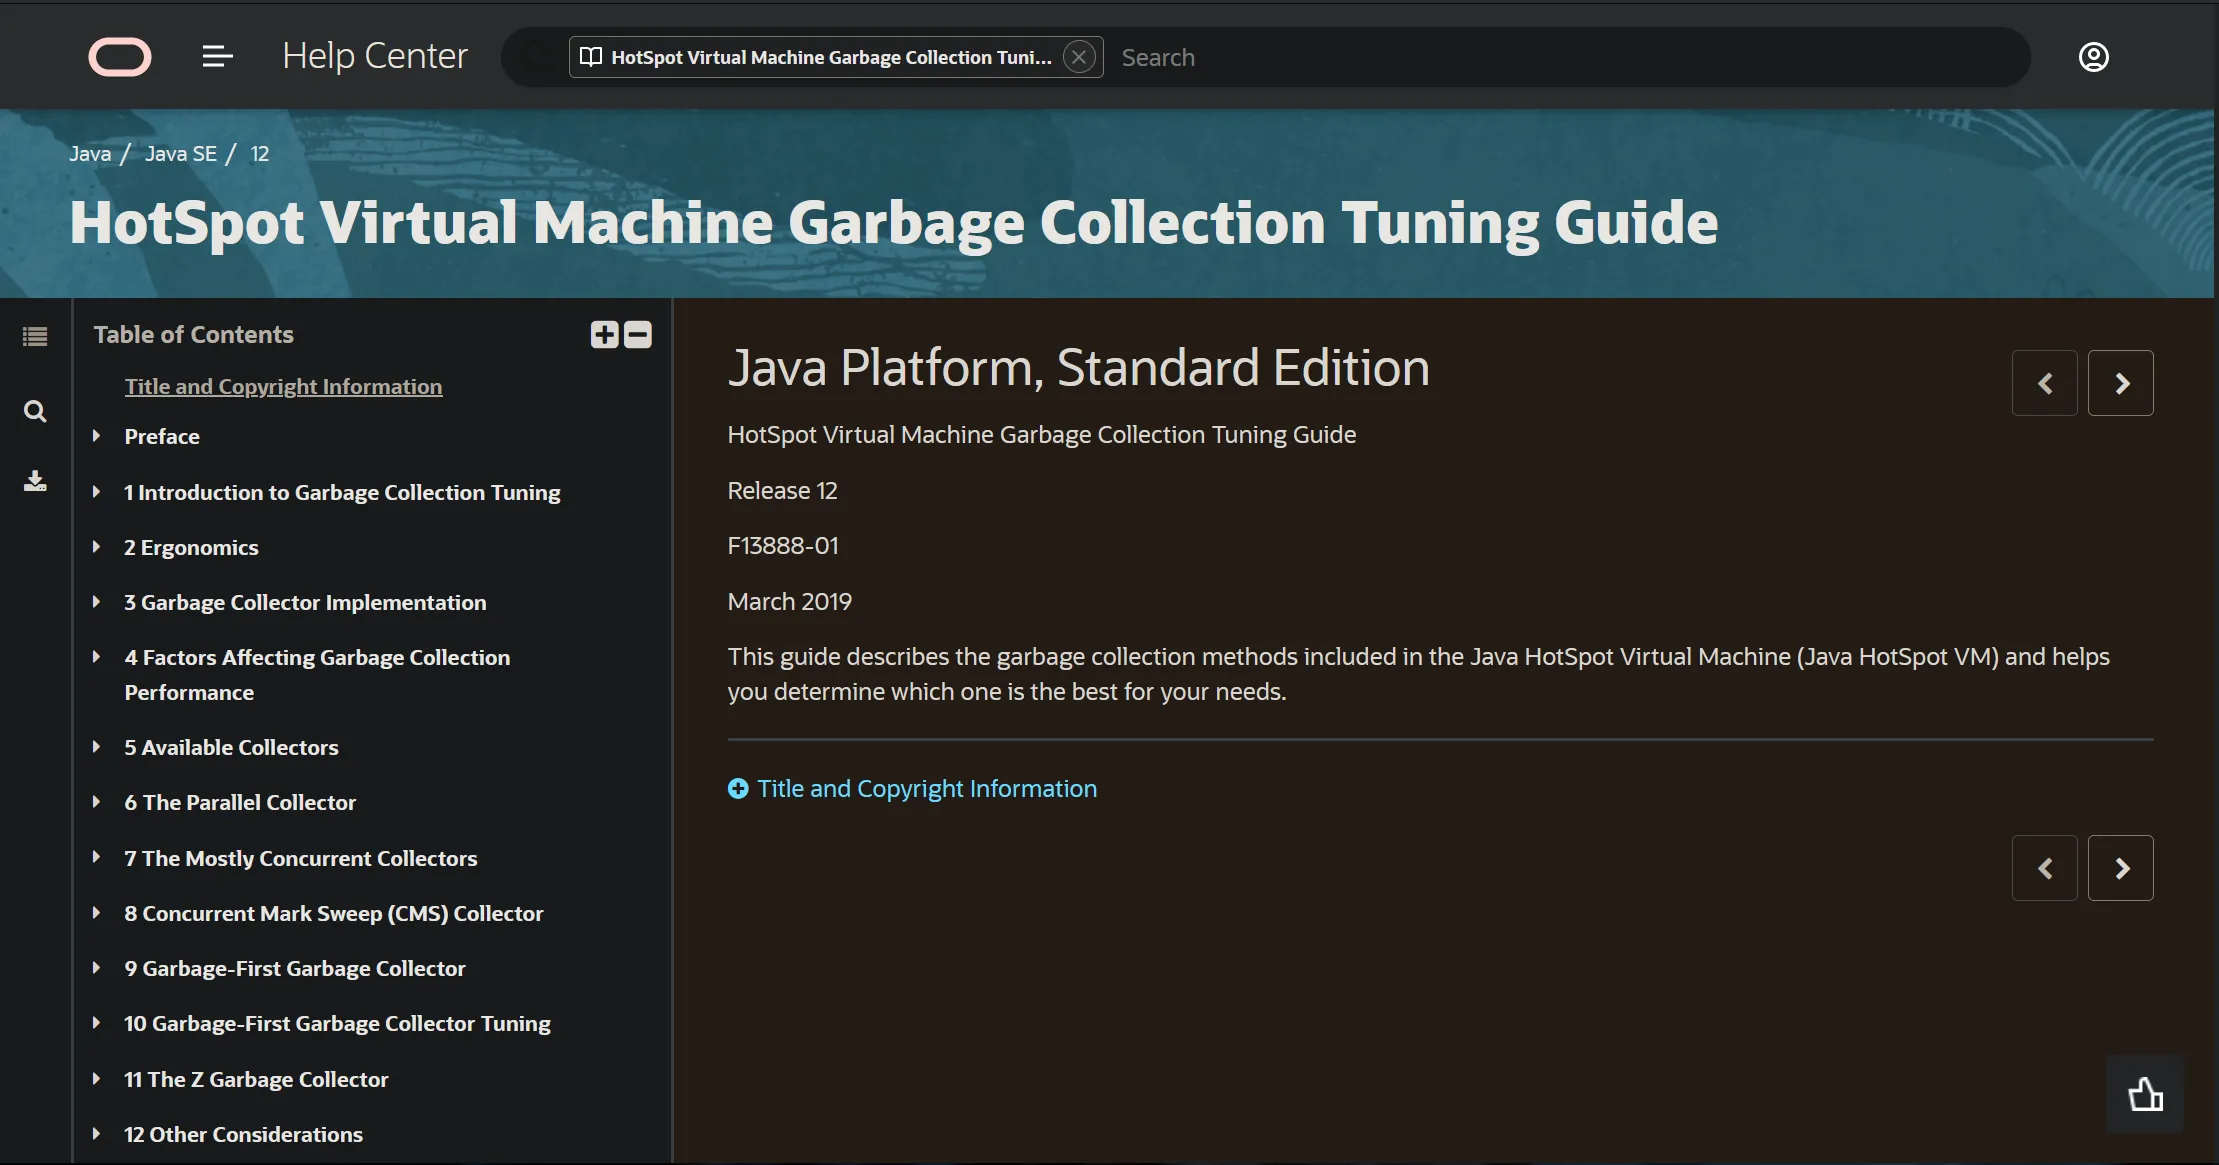Screen dimensions: 2219x1165
Task: Open the Preface entry
Action: point(162,437)
